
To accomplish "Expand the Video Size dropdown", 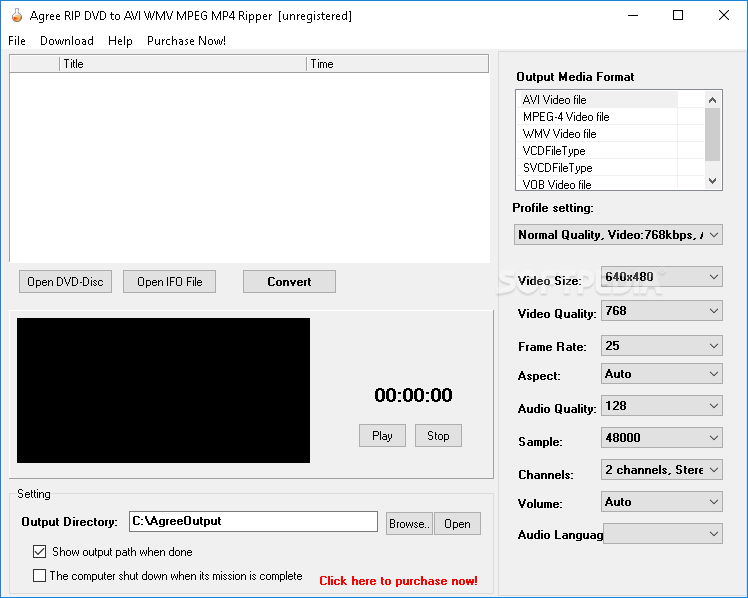I will [x=714, y=277].
